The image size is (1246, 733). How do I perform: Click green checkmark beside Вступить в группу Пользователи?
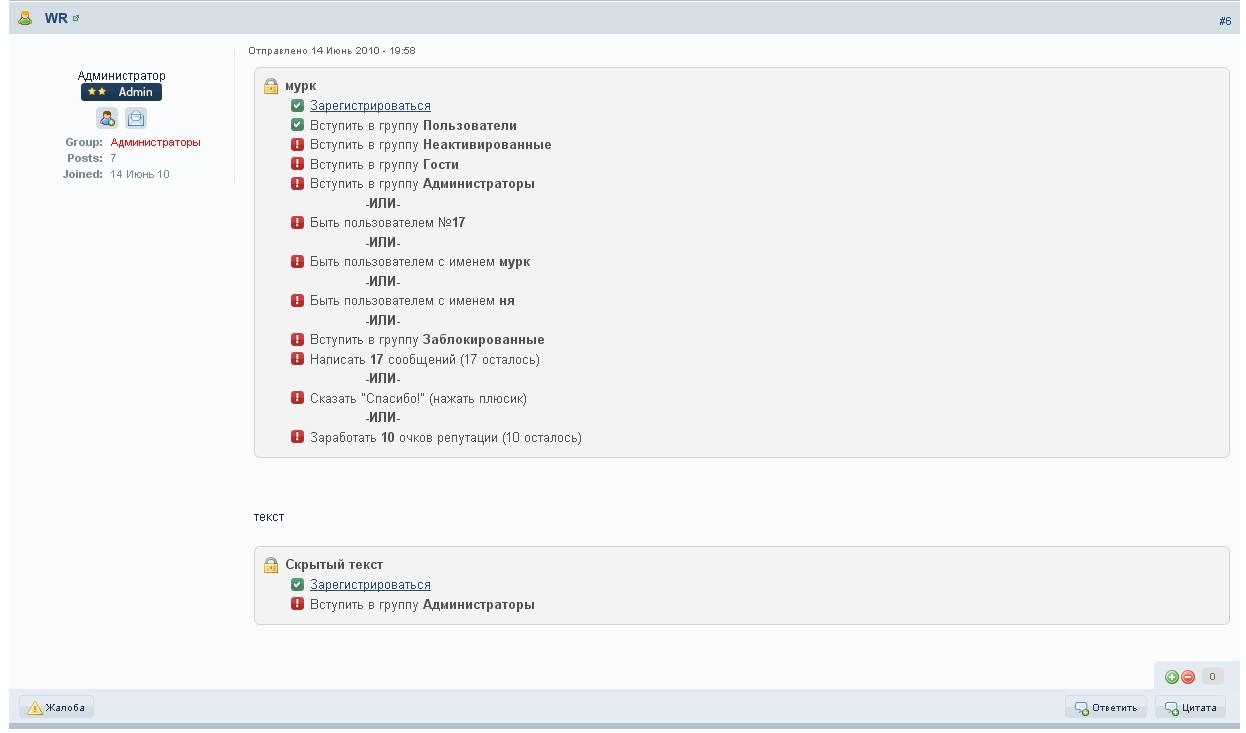click(x=297, y=125)
